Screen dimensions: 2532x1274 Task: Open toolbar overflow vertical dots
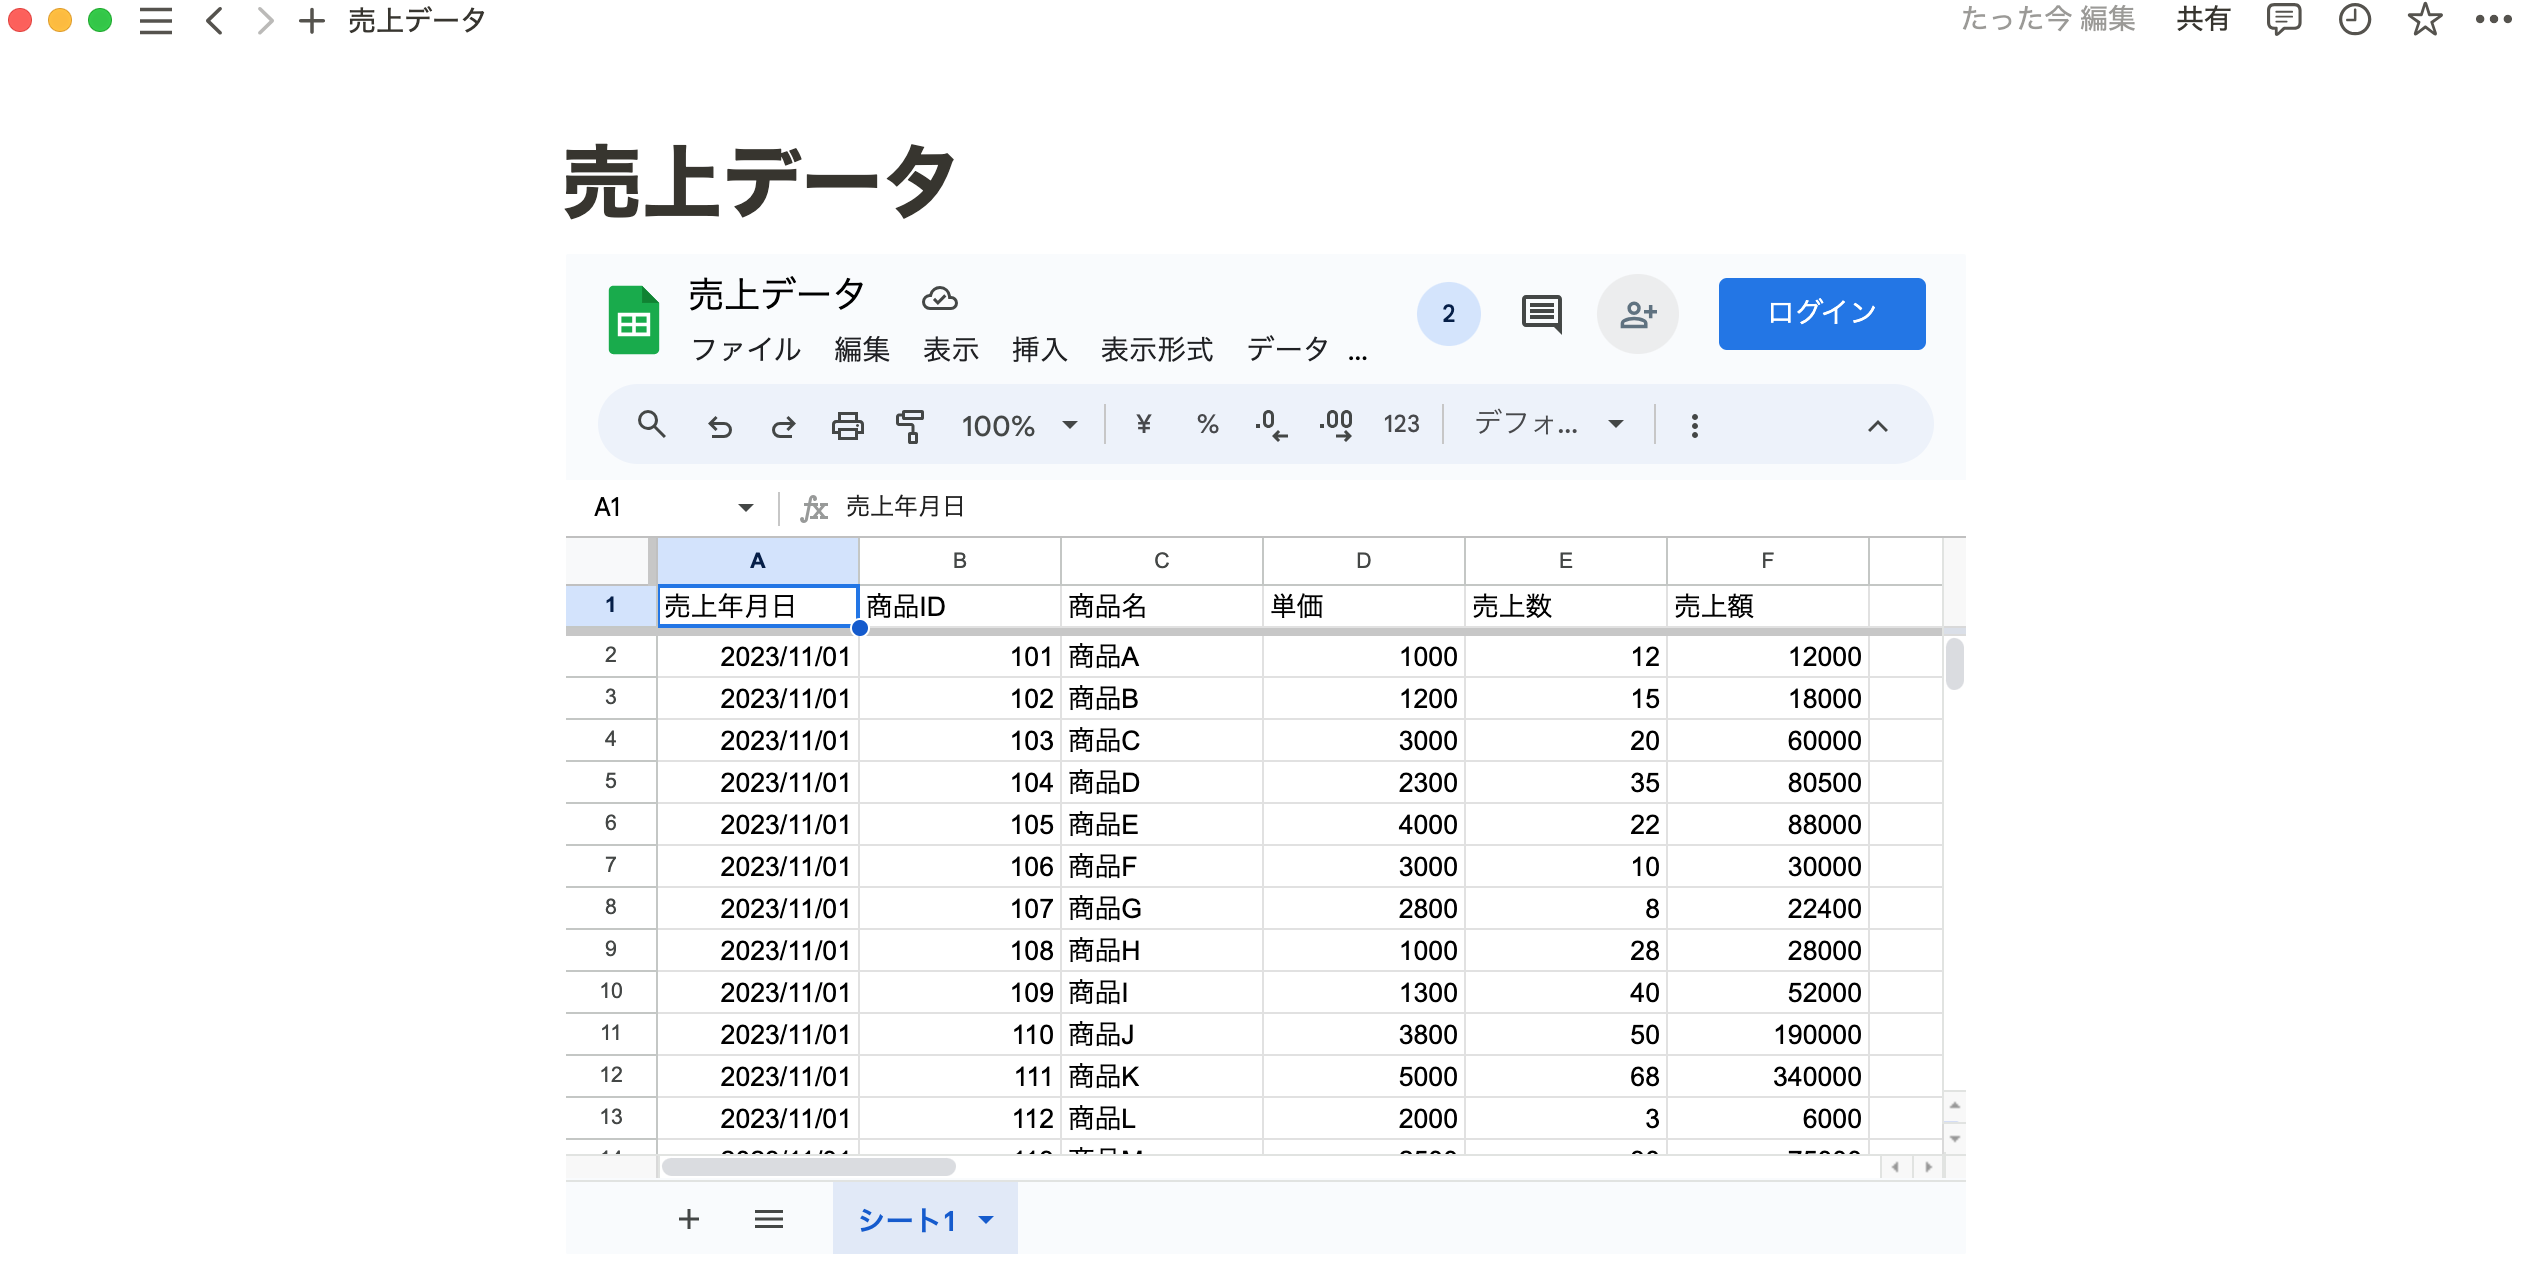pos(1694,426)
